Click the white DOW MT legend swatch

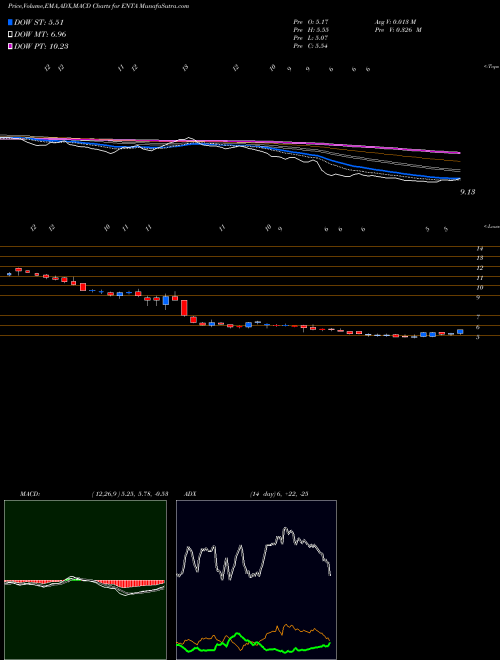tap(10, 35)
